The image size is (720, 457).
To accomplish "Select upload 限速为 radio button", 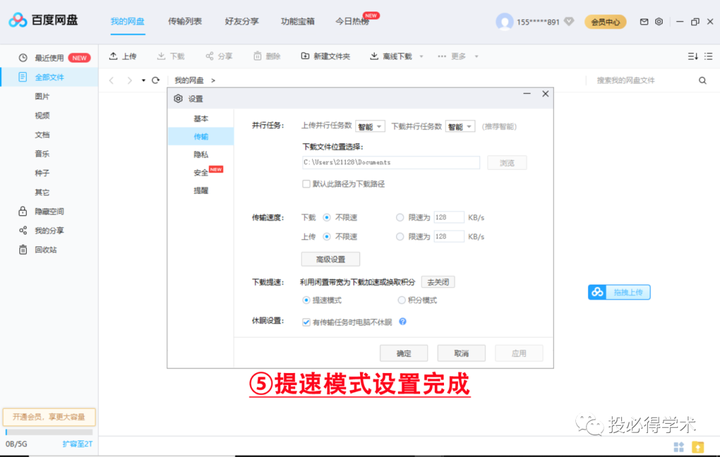I will pos(400,237).
